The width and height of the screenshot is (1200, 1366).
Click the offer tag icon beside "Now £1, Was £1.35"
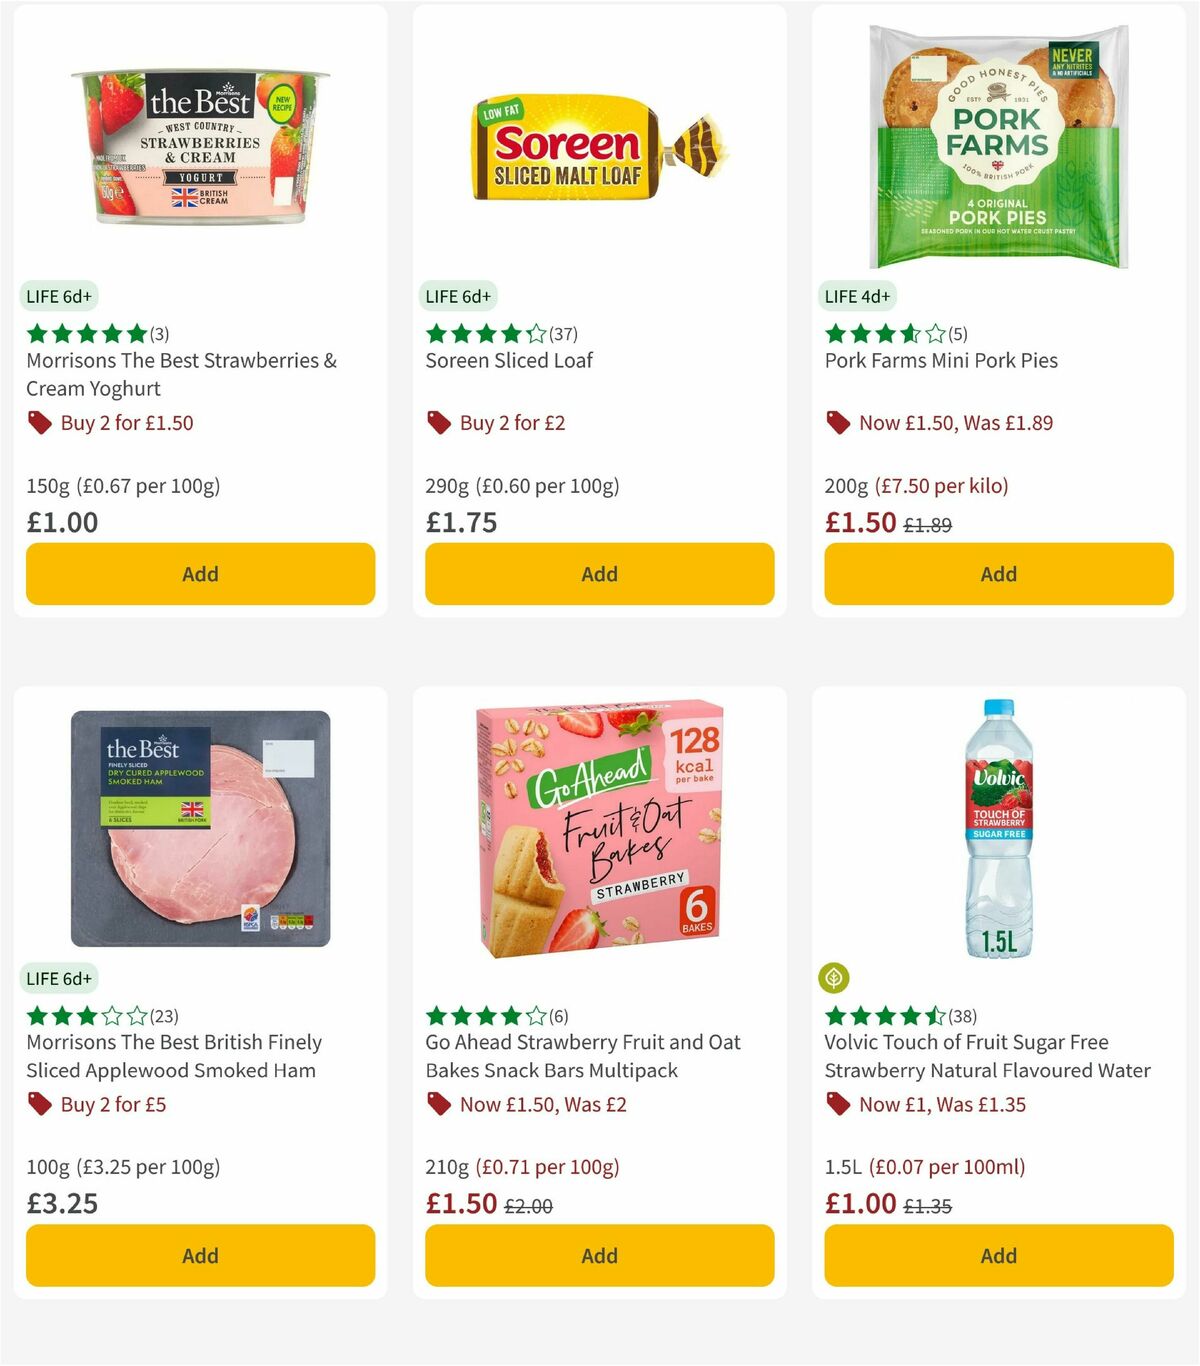click(838, 1105)
